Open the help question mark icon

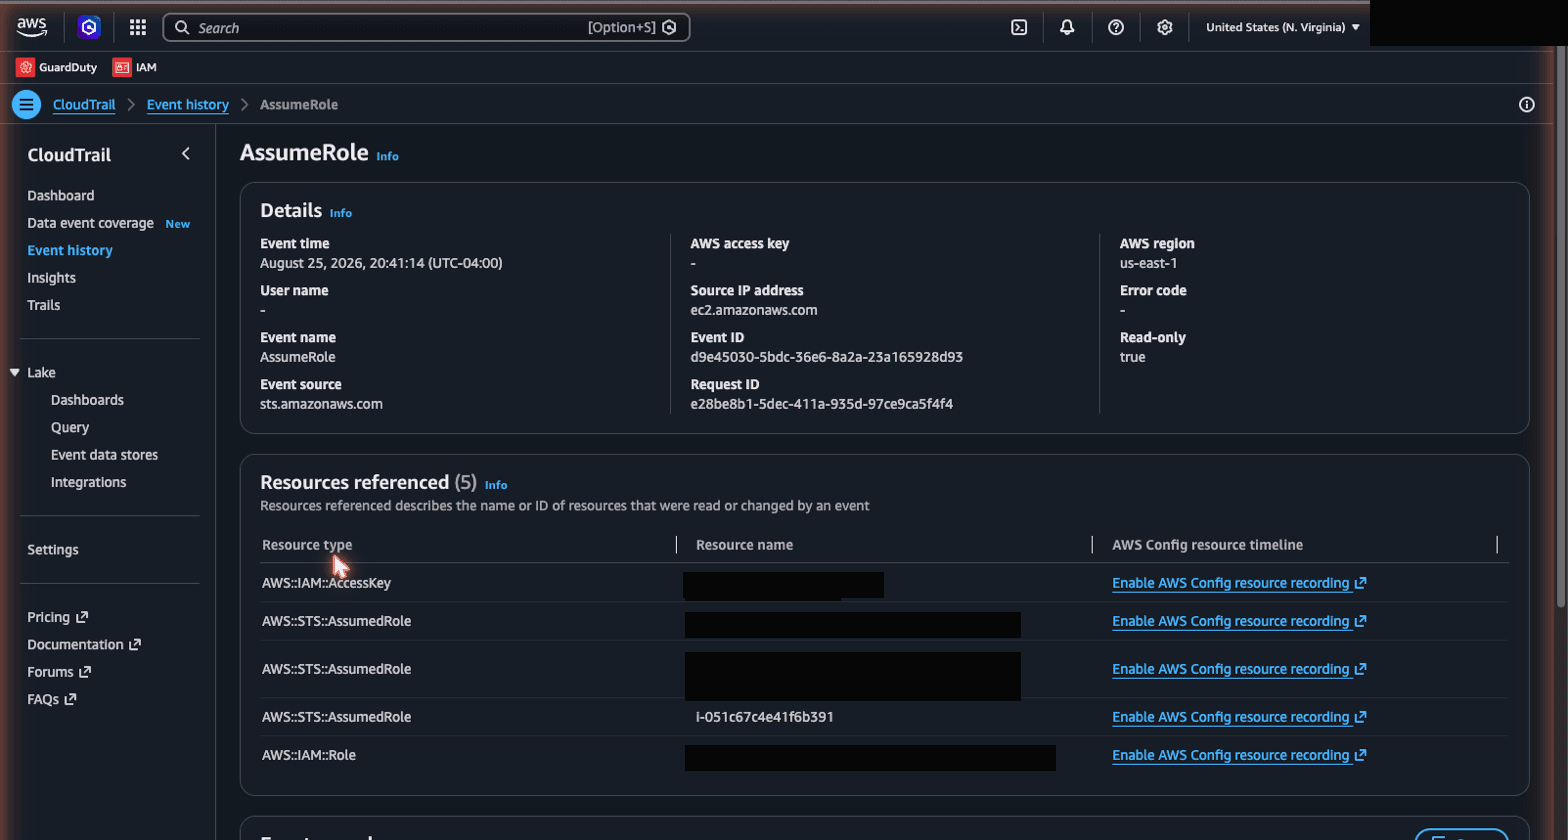[1116, 27]
